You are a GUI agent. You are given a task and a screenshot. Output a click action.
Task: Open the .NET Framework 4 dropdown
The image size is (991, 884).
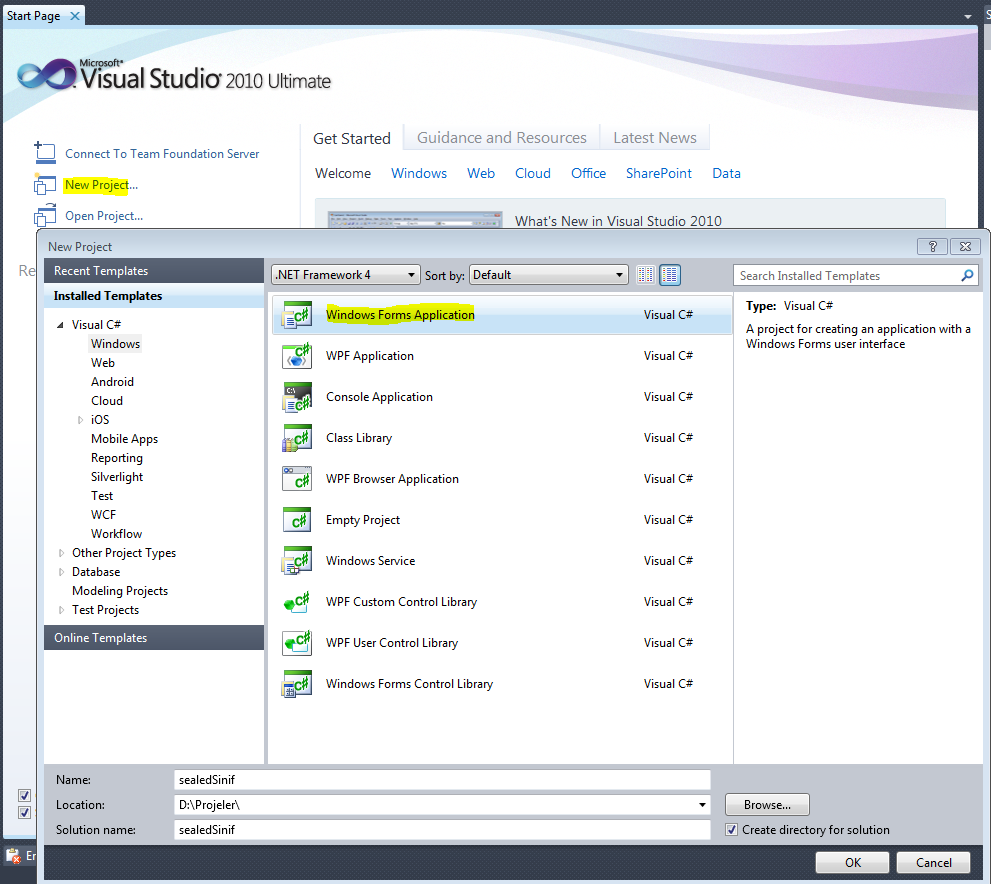[x=346, y=275]
